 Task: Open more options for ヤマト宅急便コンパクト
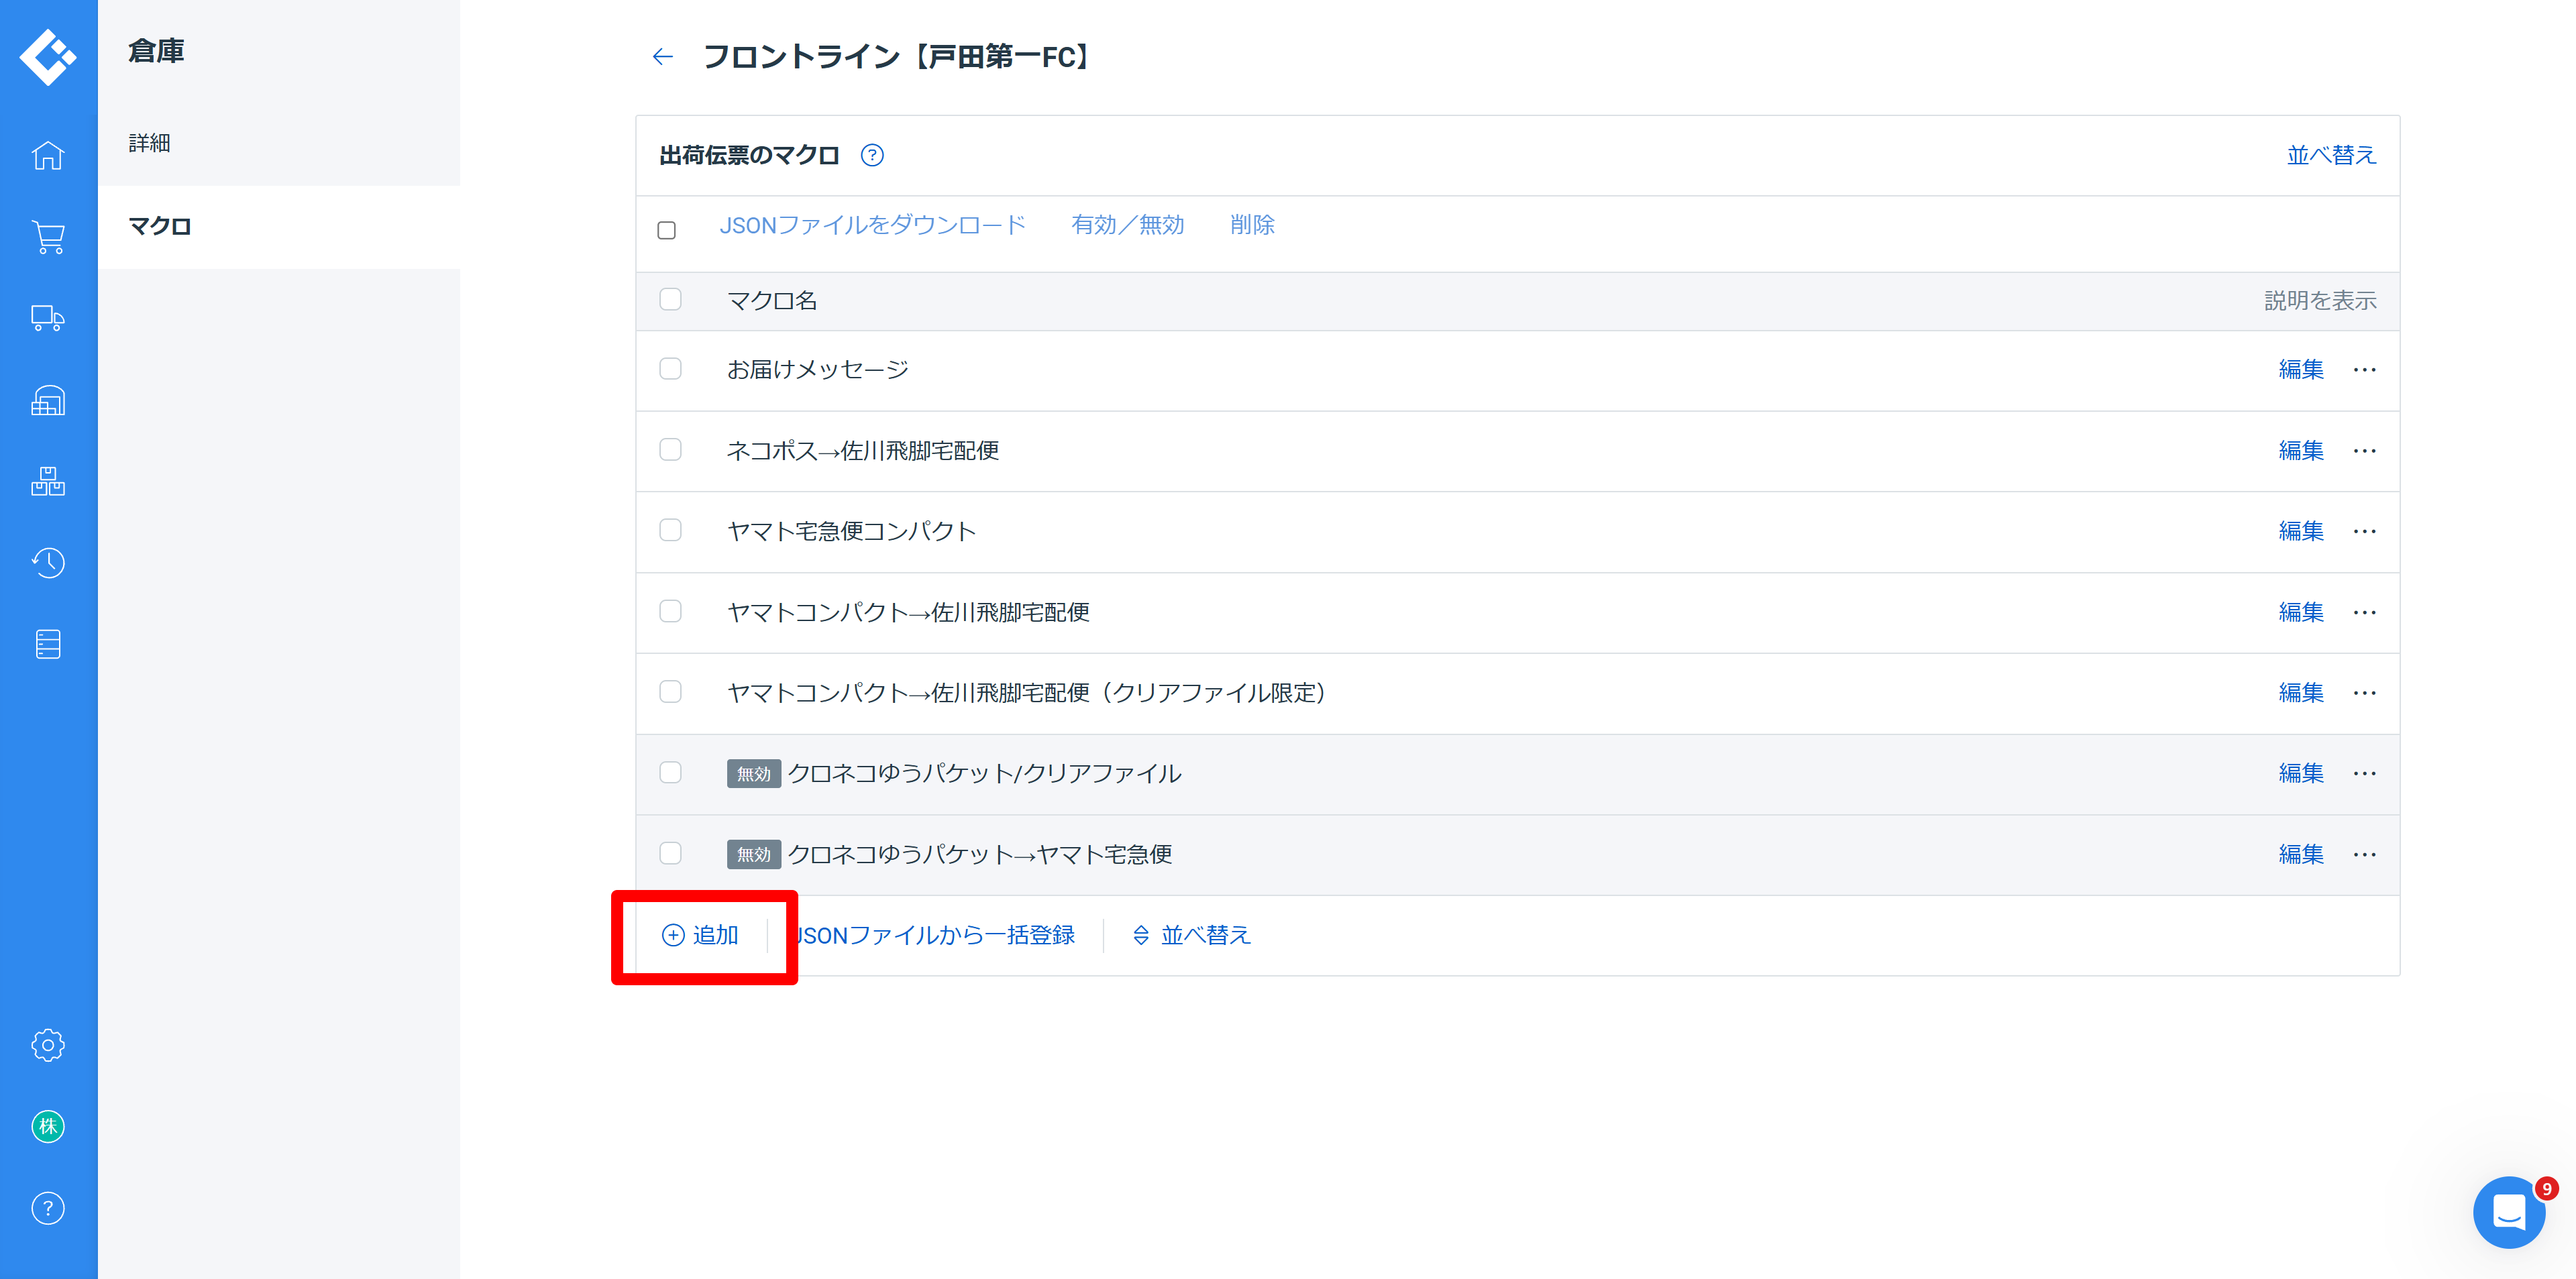(x=2364, y=531)
